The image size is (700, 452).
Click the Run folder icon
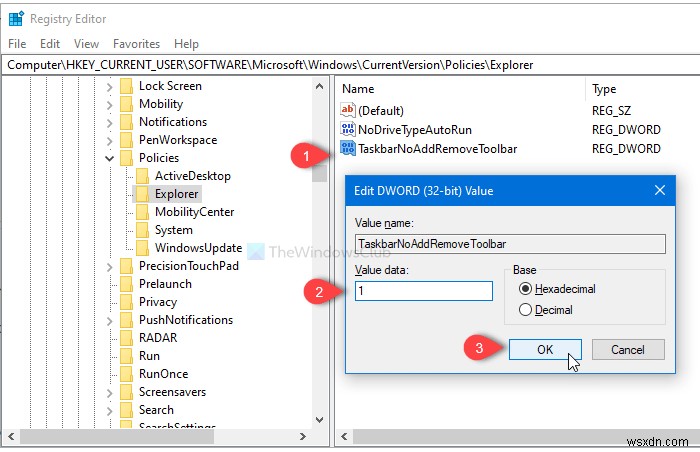click(127, 356)
